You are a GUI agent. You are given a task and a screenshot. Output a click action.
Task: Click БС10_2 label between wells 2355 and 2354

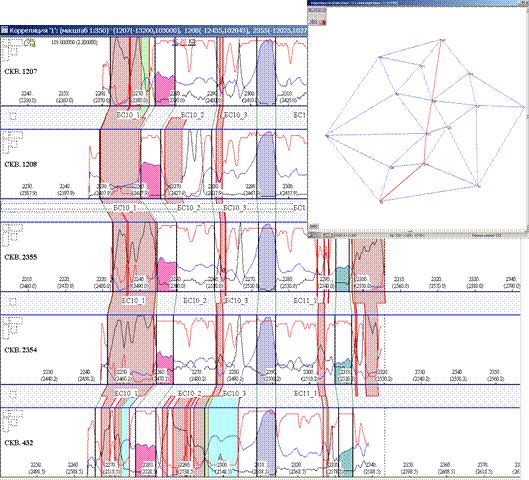(195, 300)
